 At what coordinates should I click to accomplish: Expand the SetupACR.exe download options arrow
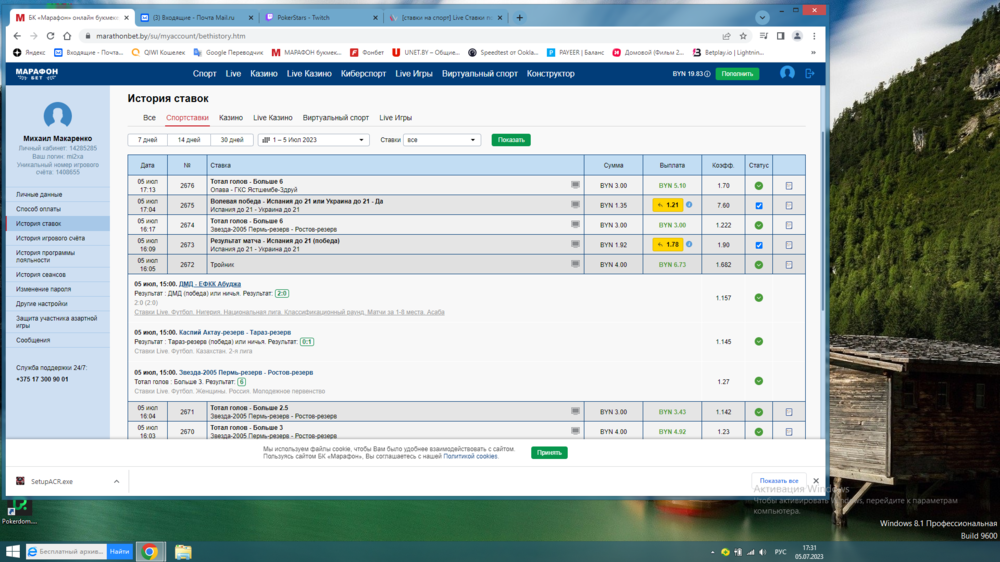(x=116, y=481)
